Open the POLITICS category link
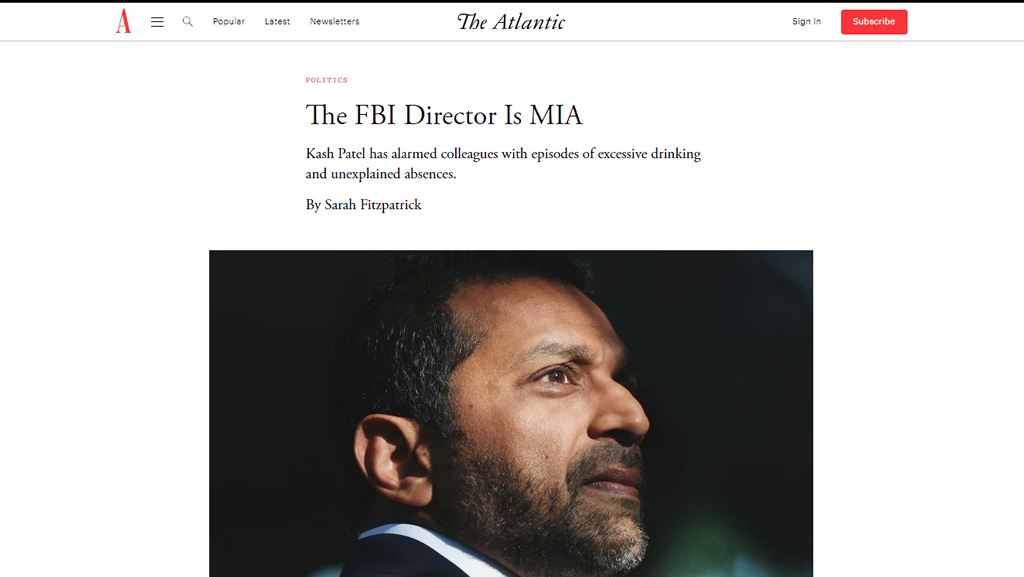 (x=327, y=80)
